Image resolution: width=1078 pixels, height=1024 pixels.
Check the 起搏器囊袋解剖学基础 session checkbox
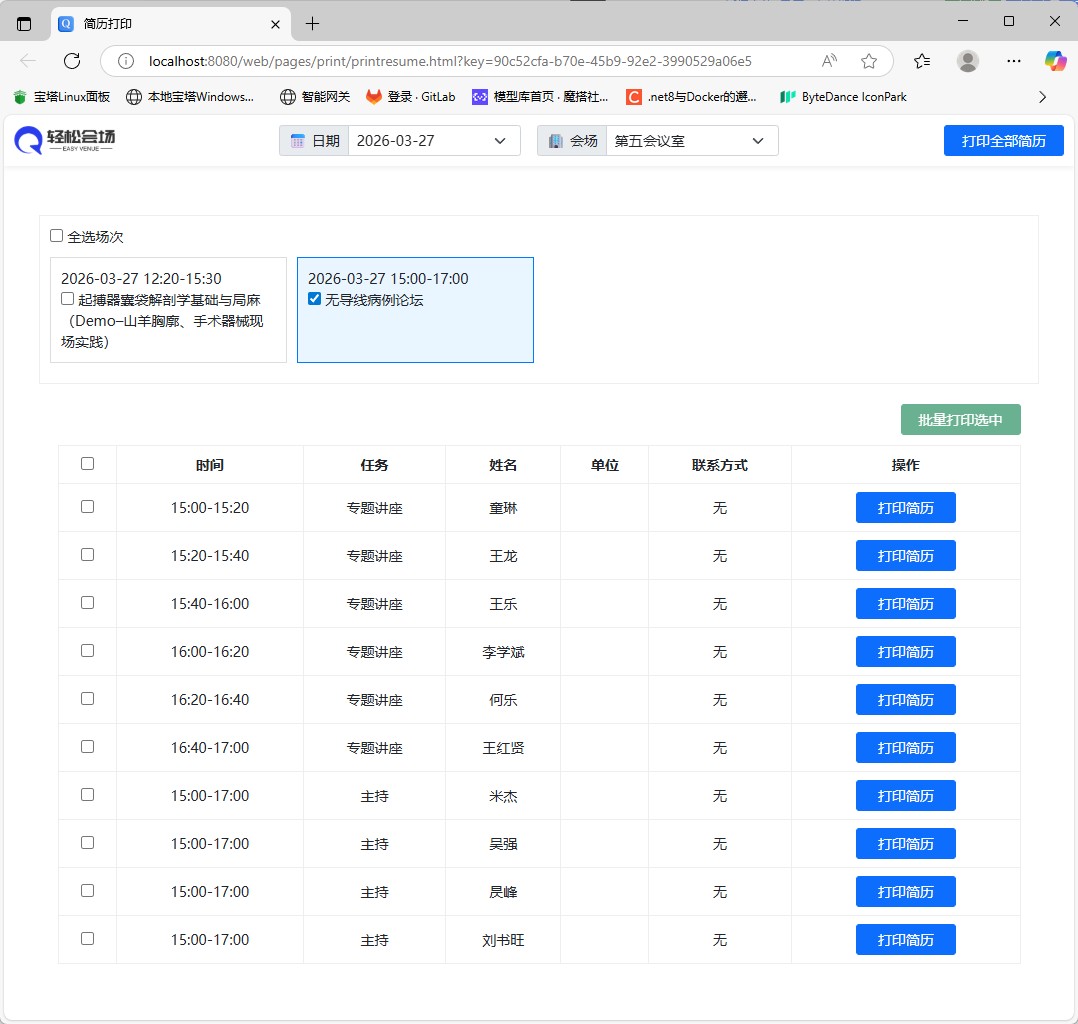pyautogui.click(x=67, y=298)
